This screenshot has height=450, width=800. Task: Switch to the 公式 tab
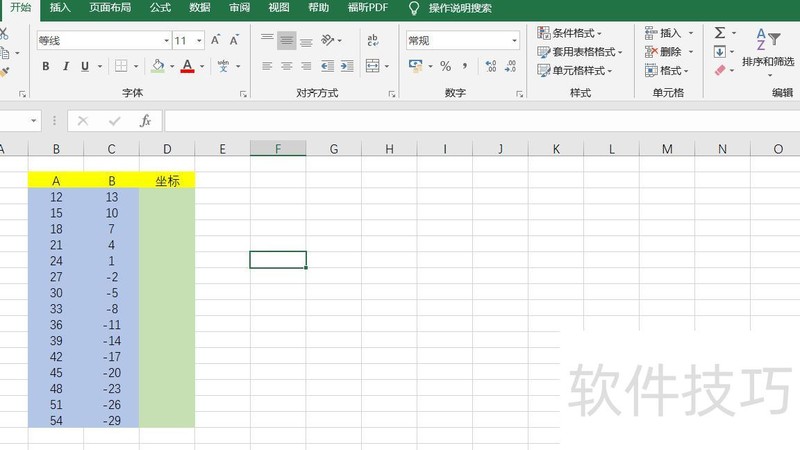pos(160,8)
